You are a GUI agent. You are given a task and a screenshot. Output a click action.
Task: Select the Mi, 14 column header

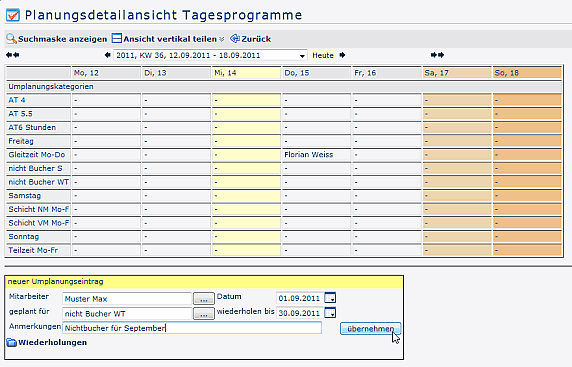(x=246, y=73)
